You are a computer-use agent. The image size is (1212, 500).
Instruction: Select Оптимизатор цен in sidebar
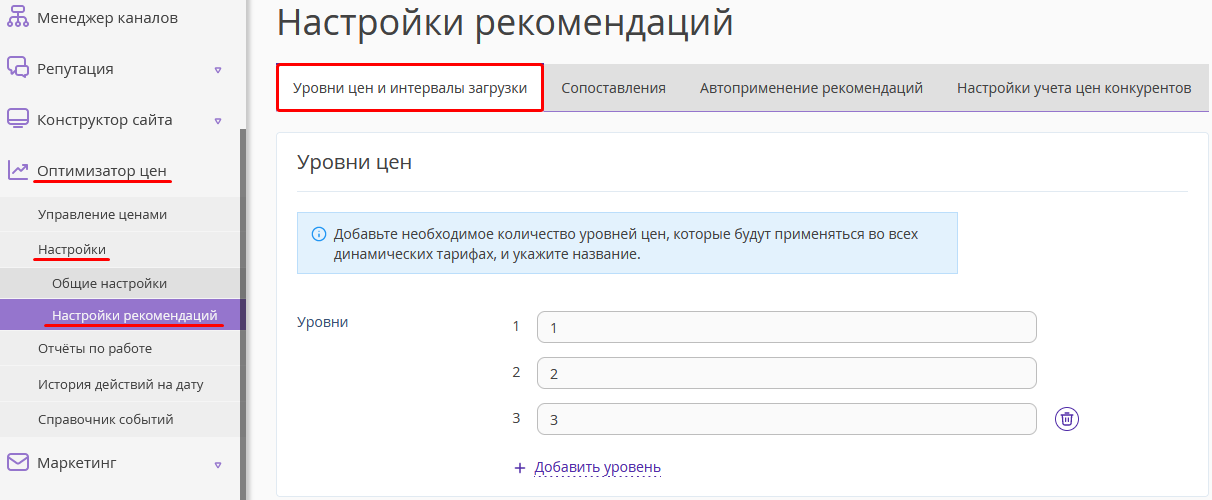(x=102, y=171)
